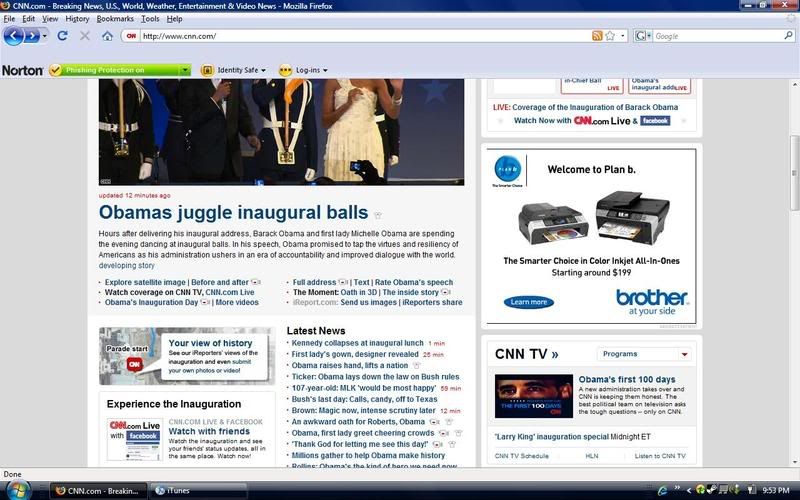This screenshot has width=800, height=500.
Task: Click the Stop loading X button
Action: pos(85,36)
